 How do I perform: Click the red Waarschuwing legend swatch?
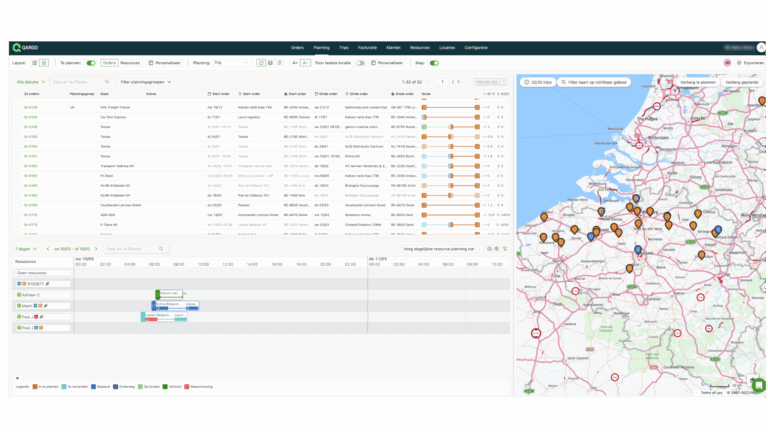(187, 386)
